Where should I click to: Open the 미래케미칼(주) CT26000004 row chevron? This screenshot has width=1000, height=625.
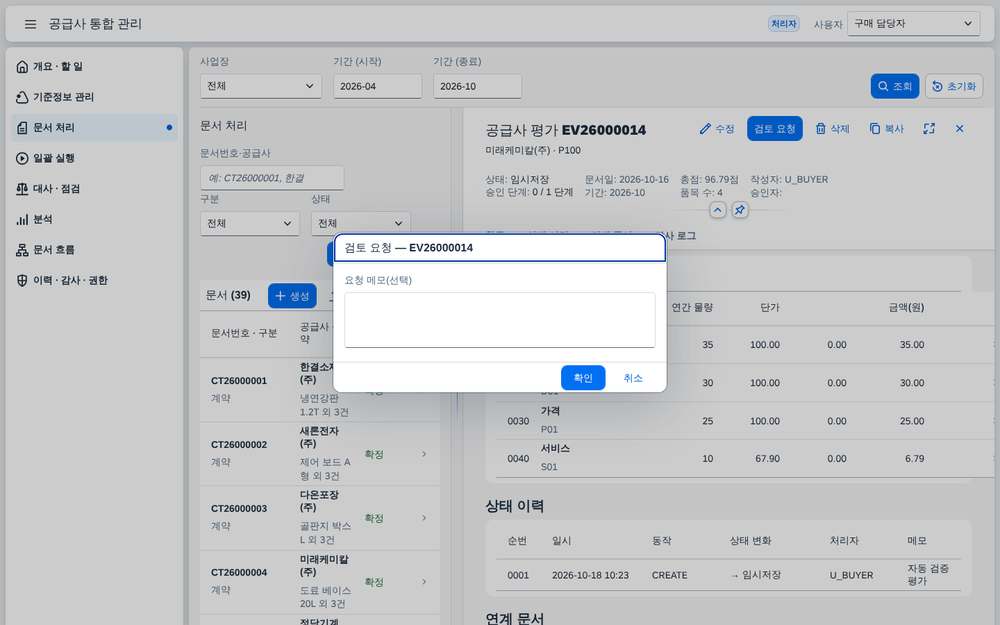[x=424, y=582]
